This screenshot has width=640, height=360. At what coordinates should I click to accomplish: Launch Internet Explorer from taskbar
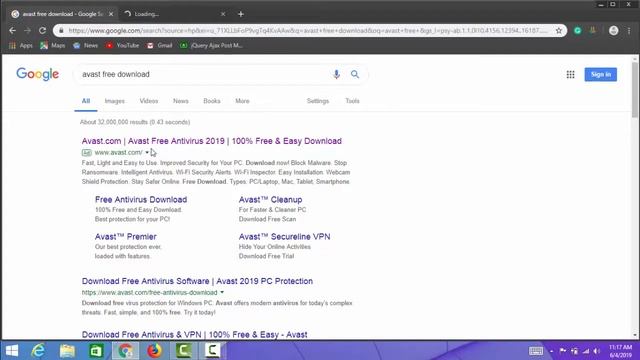pyautogui.click(x=38, y=351)
